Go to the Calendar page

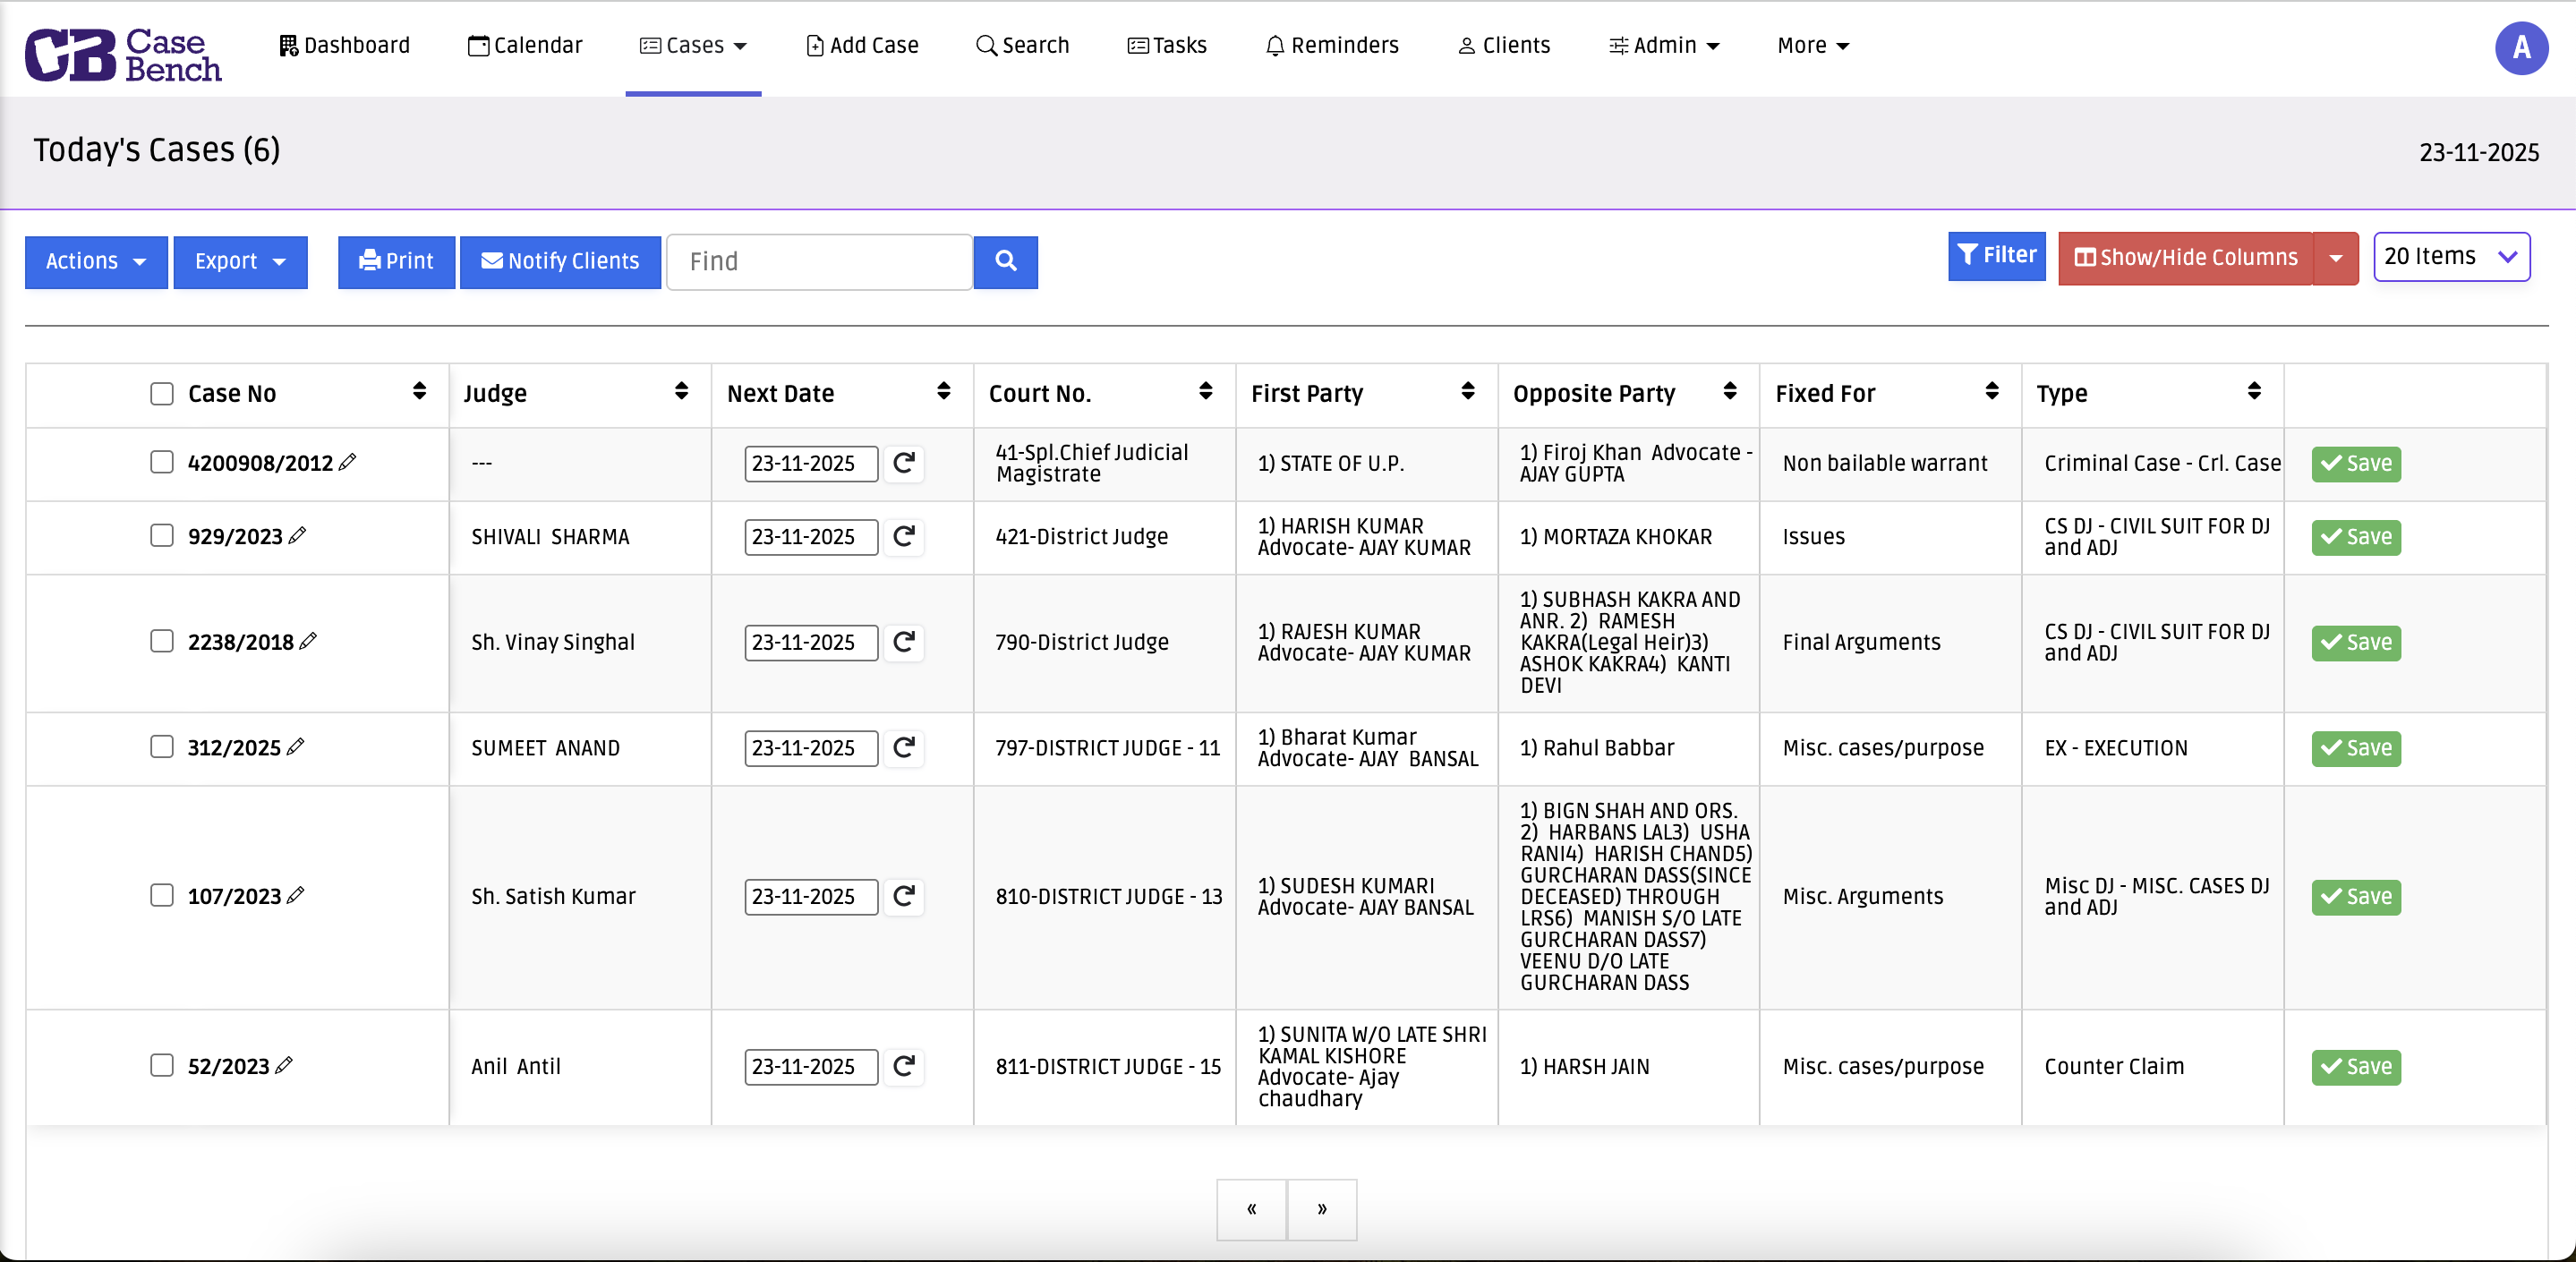(525, 46)
